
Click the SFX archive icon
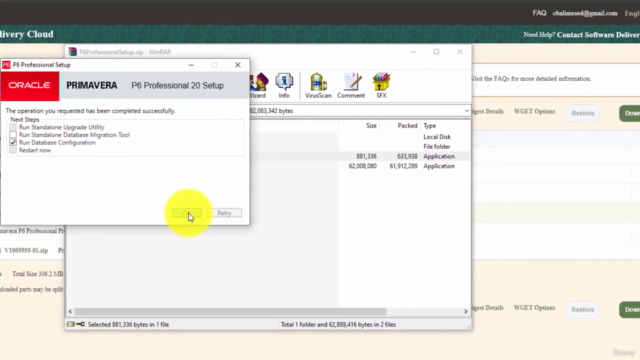point(381,85)
